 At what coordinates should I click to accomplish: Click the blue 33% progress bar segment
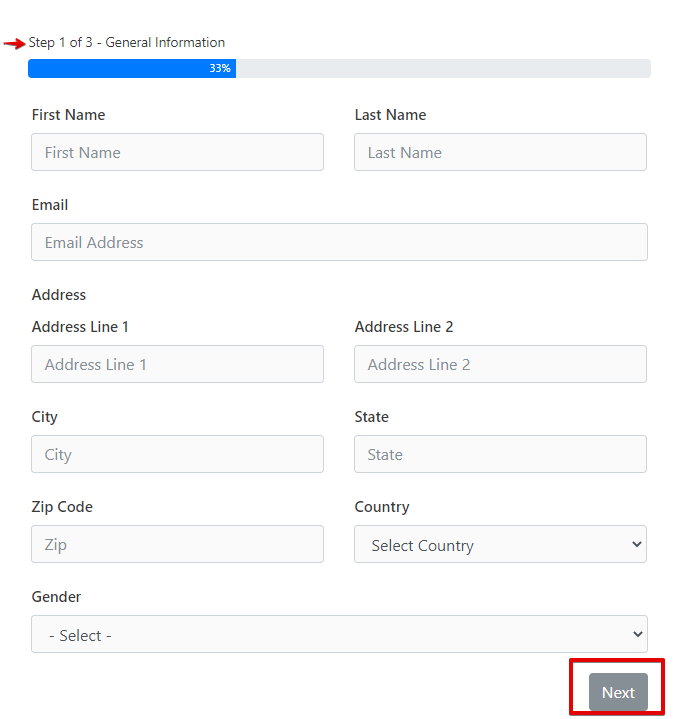131,68
